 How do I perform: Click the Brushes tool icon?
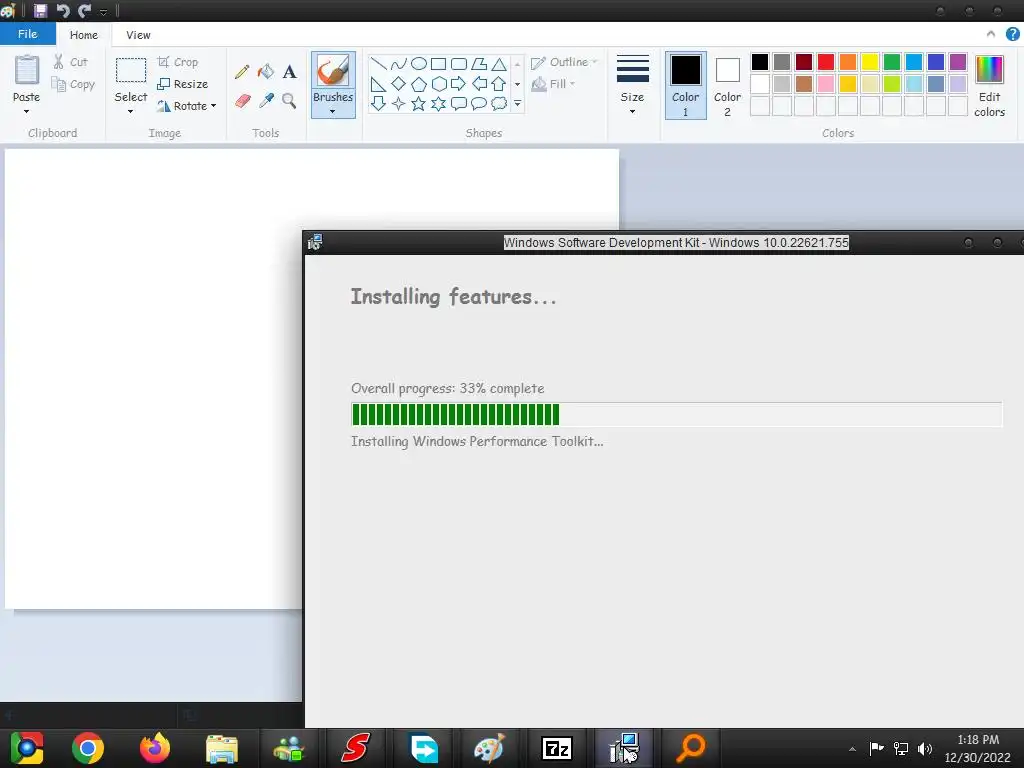pos(333,71)
